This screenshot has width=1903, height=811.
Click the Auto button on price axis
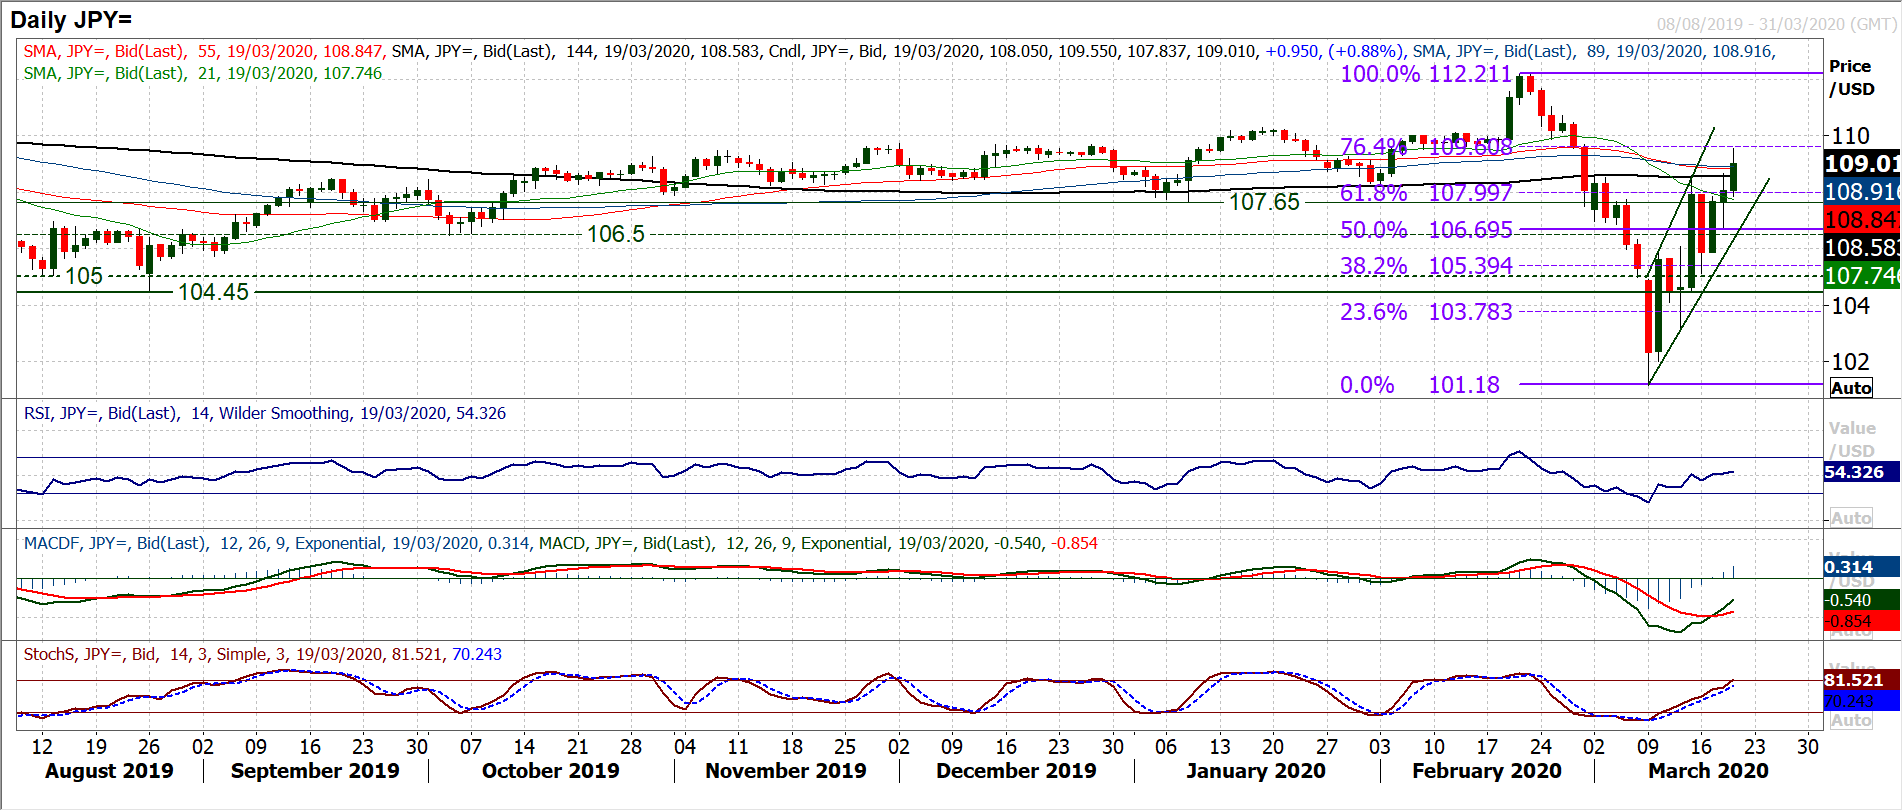click(1851, 388)
